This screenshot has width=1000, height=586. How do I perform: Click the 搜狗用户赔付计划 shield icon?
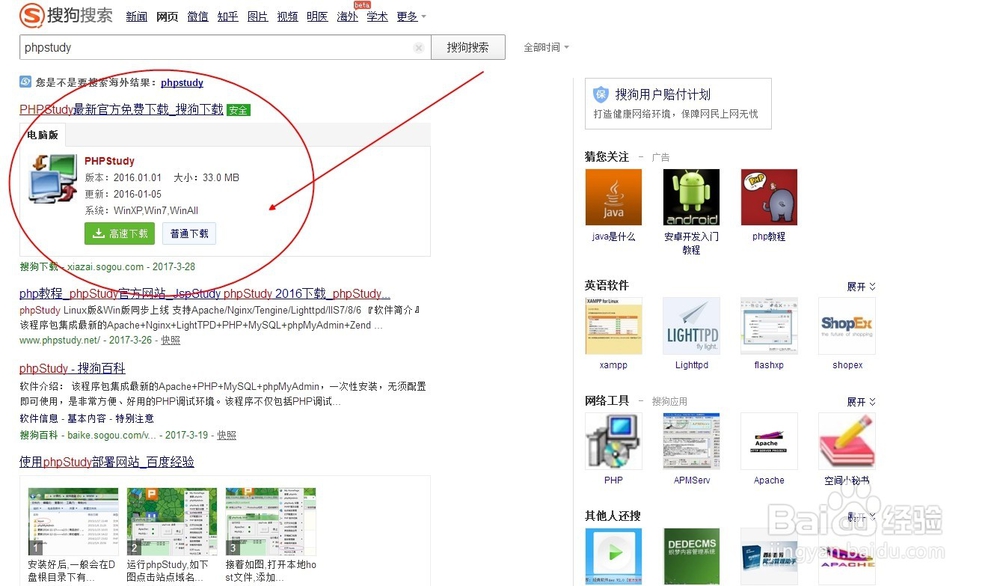click(601, 95)
